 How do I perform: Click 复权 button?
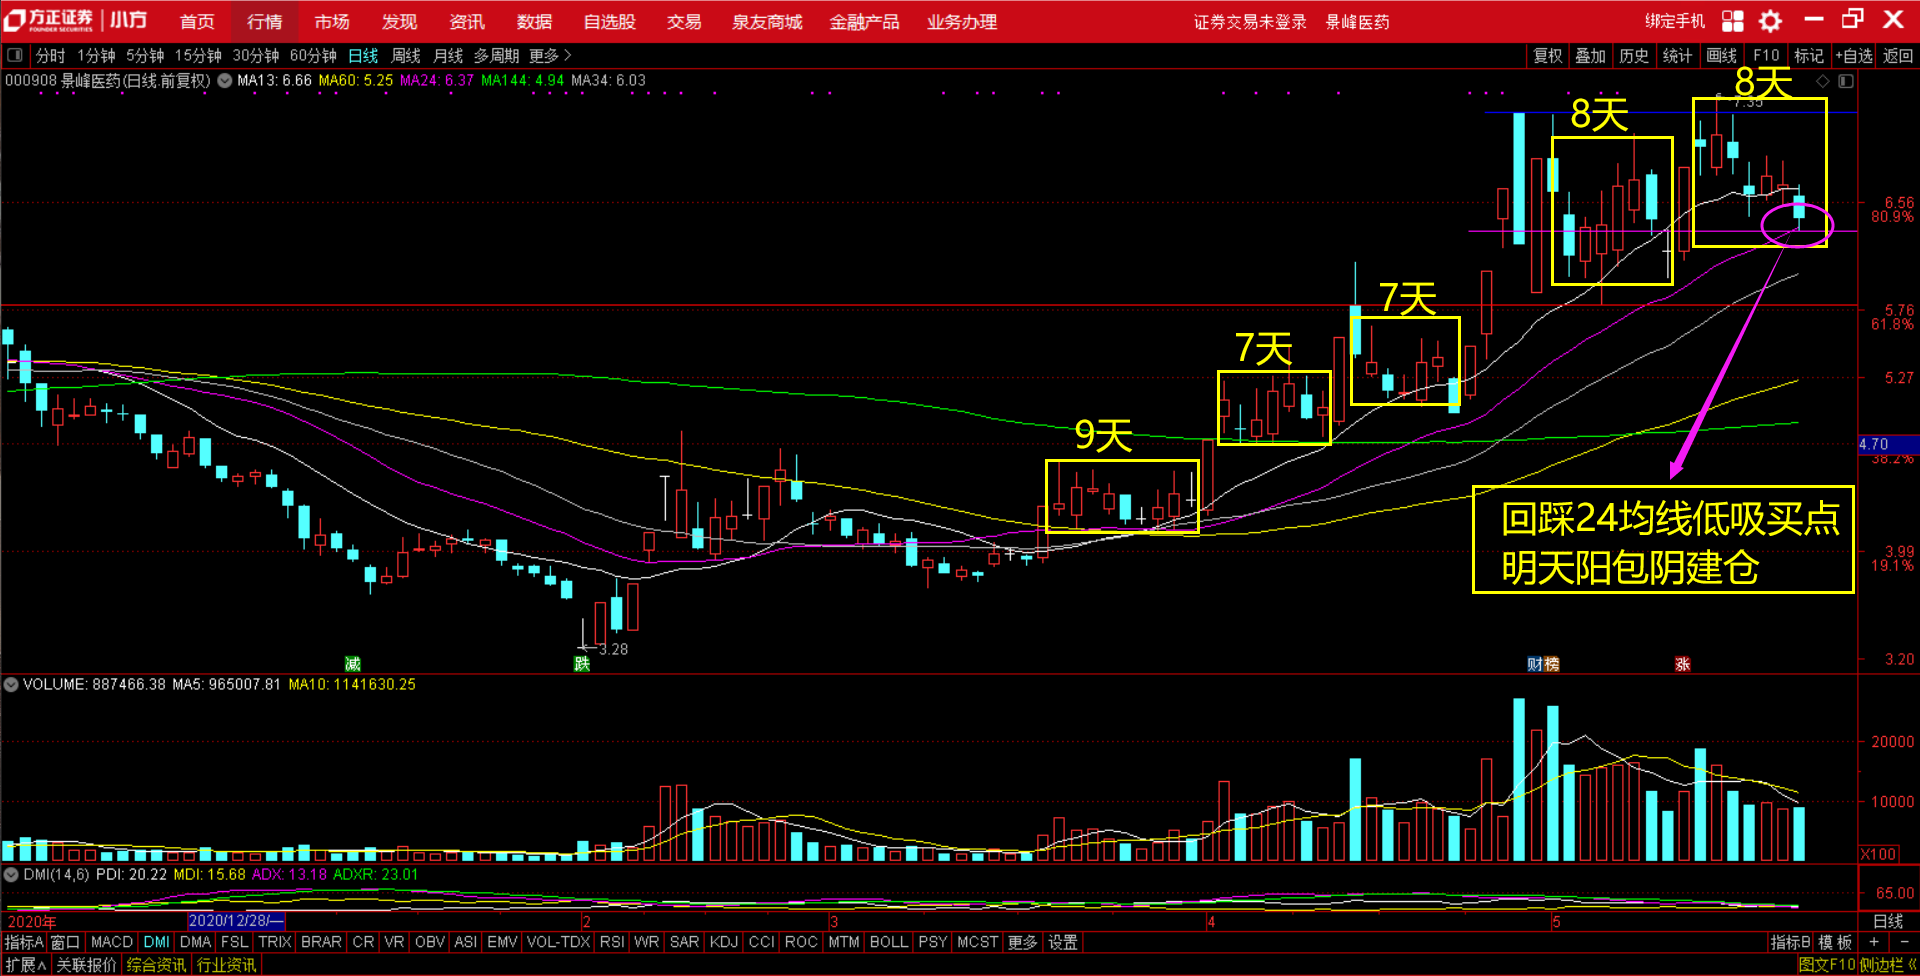pos(1548,56)
